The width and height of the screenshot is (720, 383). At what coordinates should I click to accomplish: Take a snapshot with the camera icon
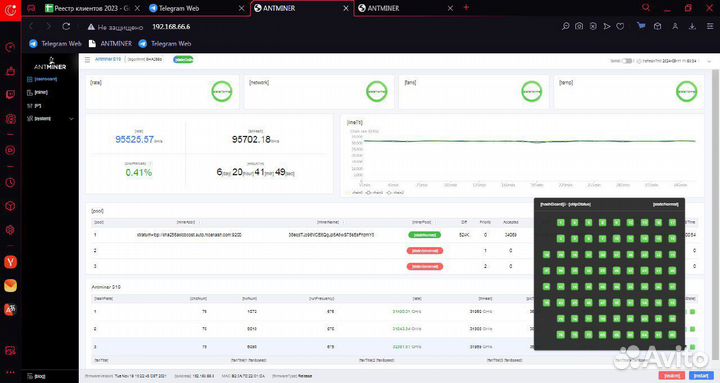pos(579,27)
